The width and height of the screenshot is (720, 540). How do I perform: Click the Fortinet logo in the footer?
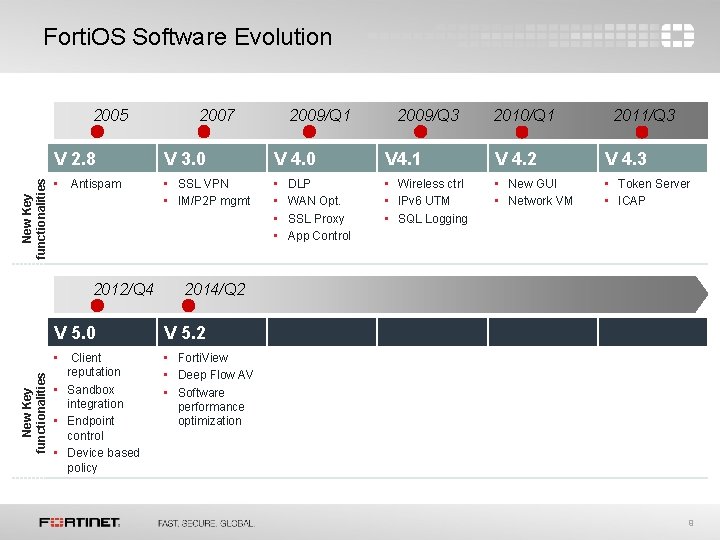[79, 523]
